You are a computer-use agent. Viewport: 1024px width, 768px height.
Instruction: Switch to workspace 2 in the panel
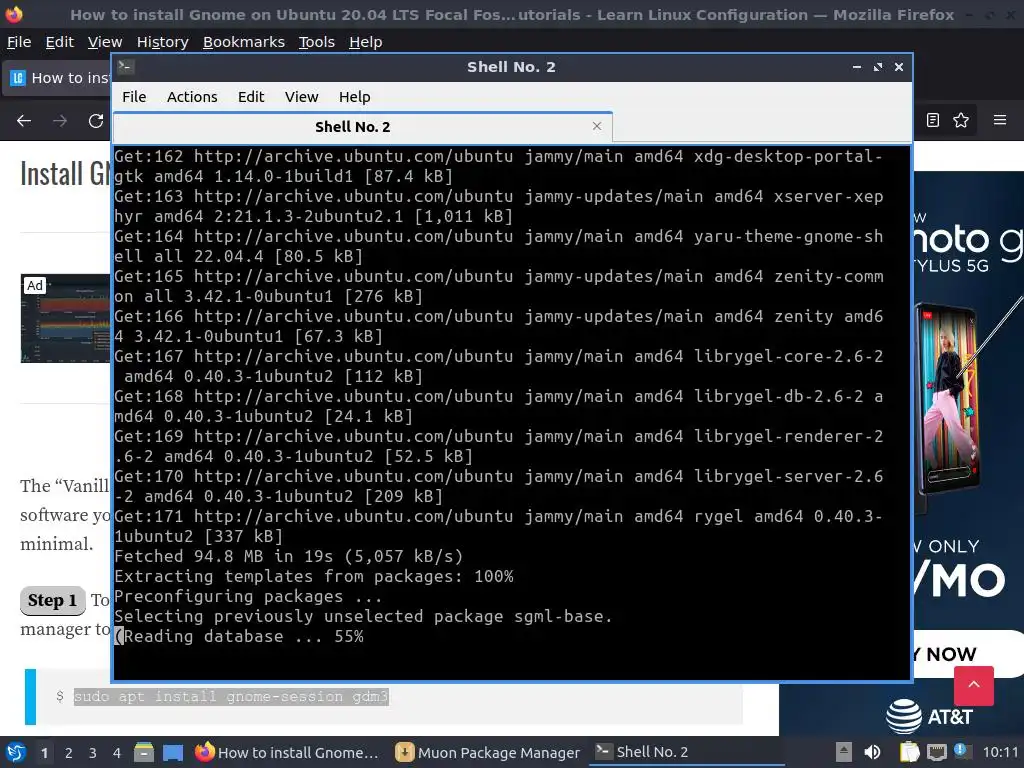point(69,753)
